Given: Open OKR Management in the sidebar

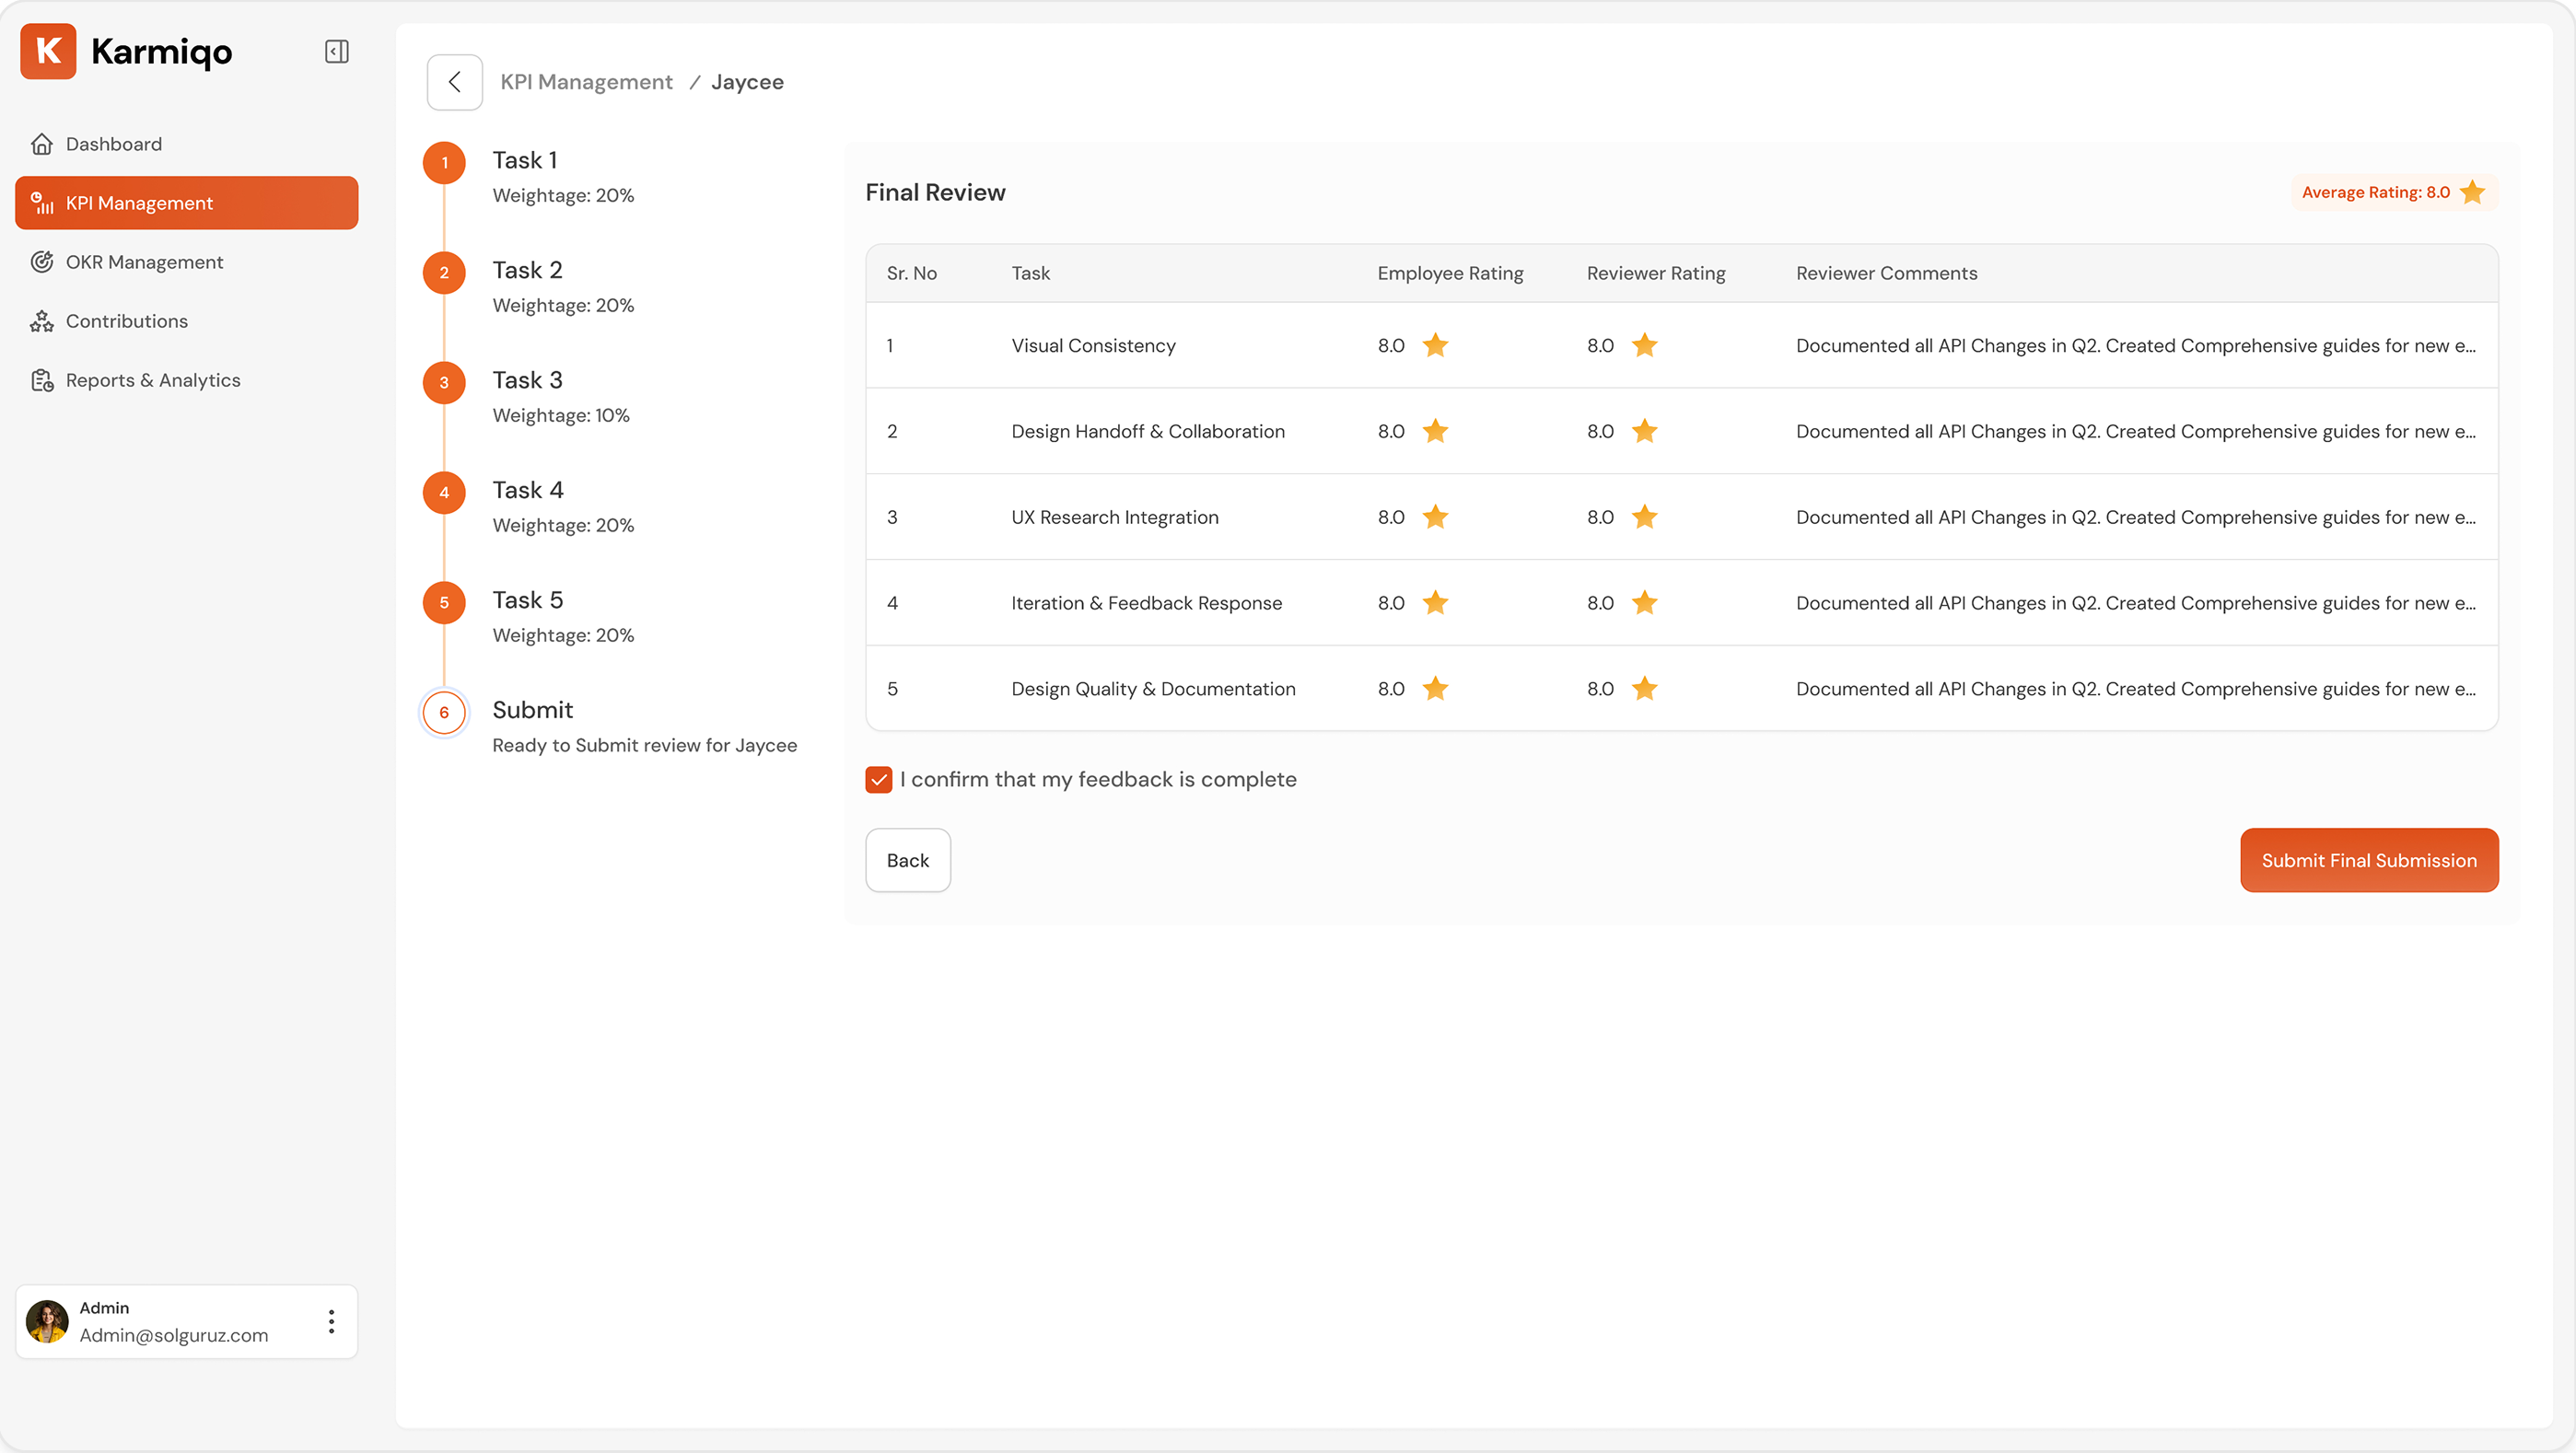Looking at the screenshot, I should [x=186, y=262].
